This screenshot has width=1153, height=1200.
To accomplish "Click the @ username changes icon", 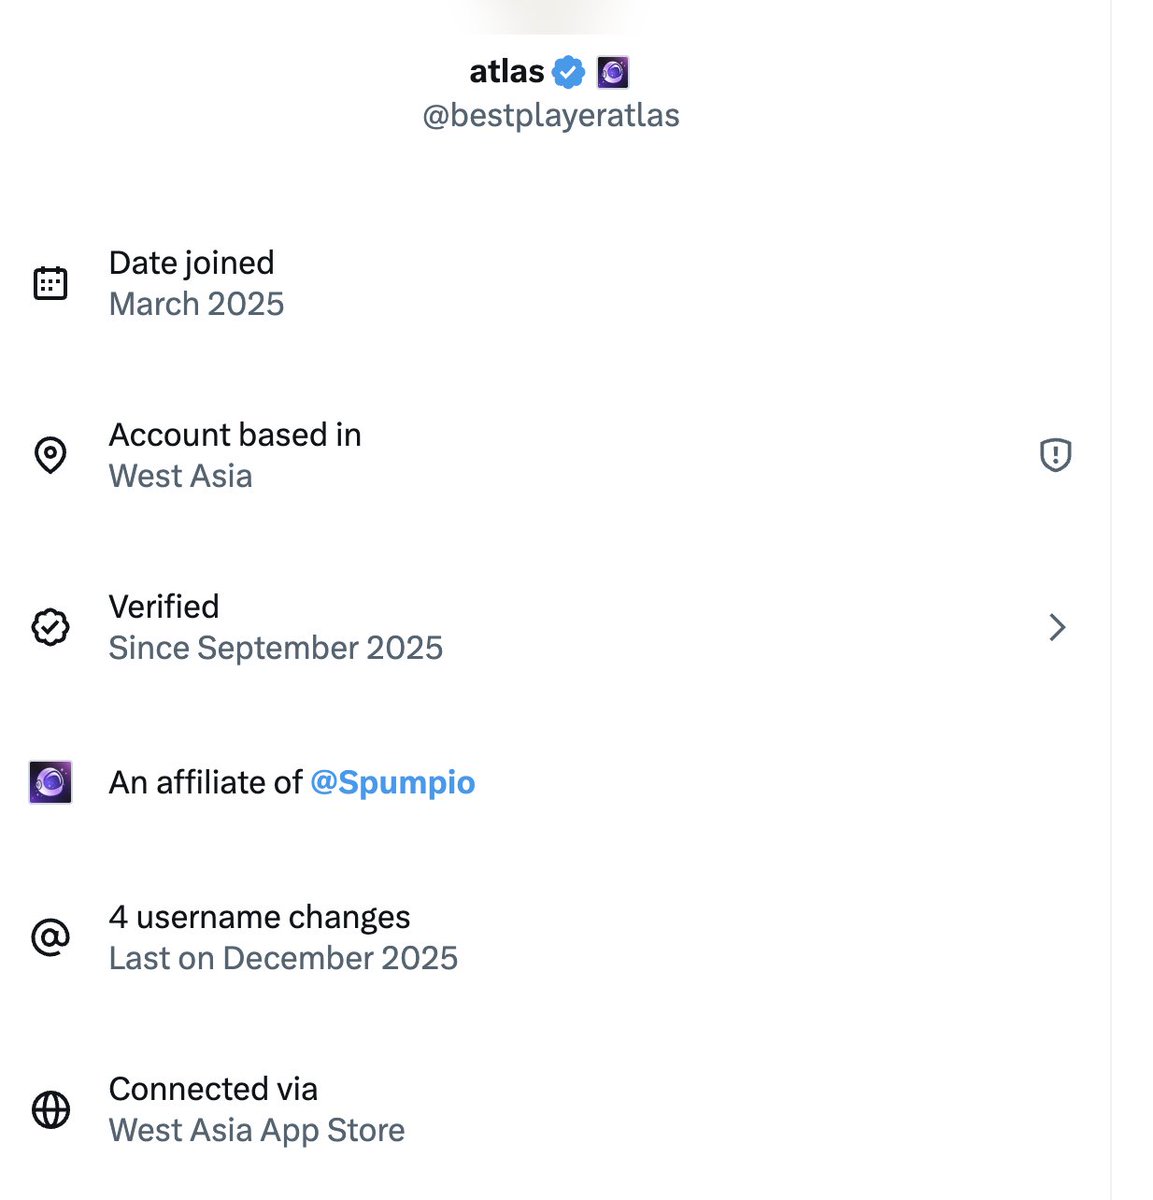I will 50,938.
